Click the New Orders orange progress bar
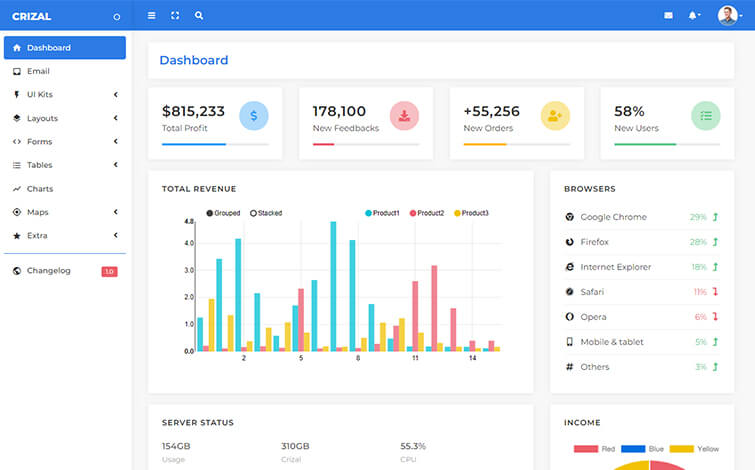 point(485,144)
